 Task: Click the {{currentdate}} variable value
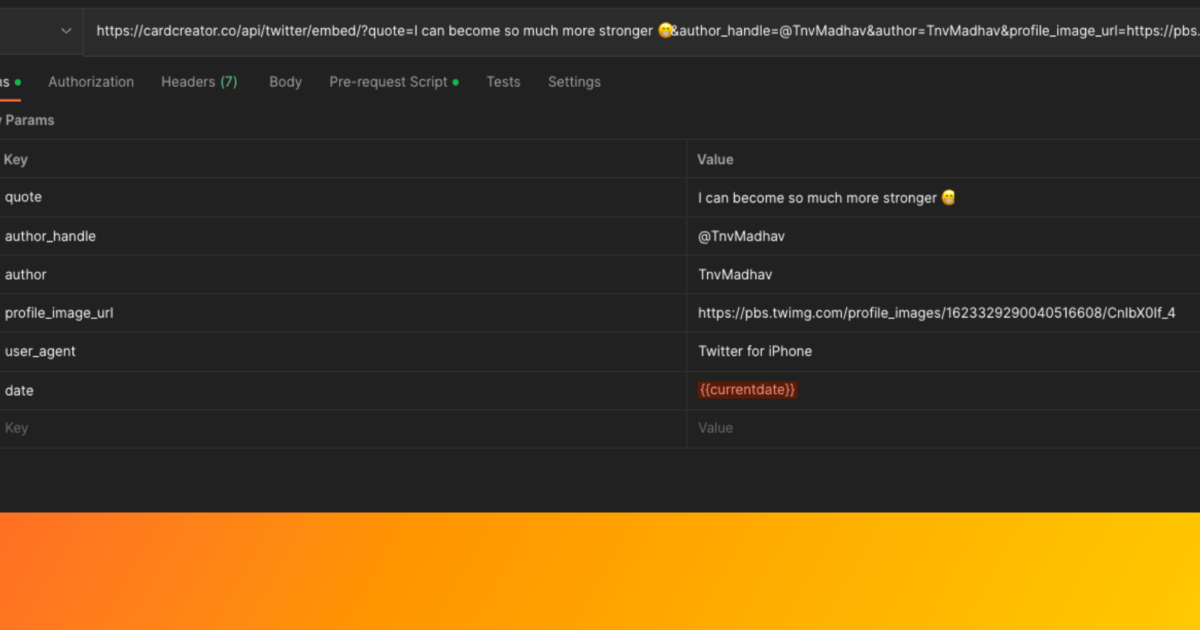tap(747, 390)
